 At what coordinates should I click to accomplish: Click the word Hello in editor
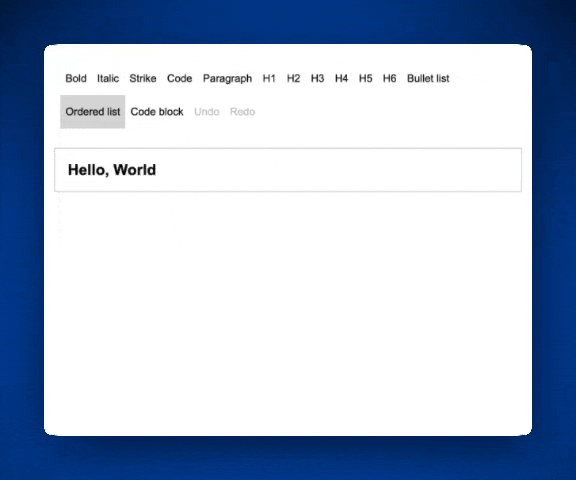click(88, 170)
